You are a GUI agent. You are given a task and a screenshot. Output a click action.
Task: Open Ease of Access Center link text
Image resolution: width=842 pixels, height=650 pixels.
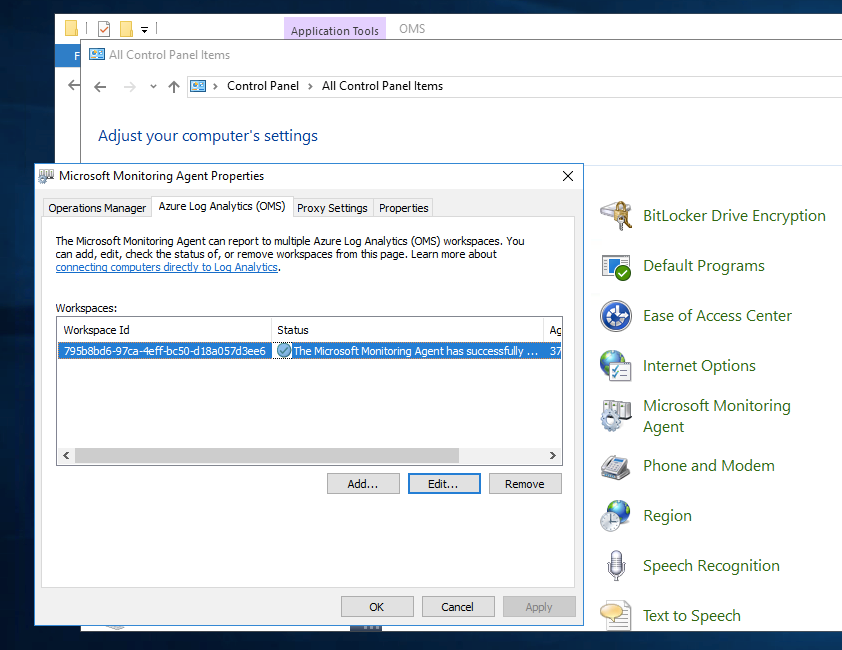(717, 316)
